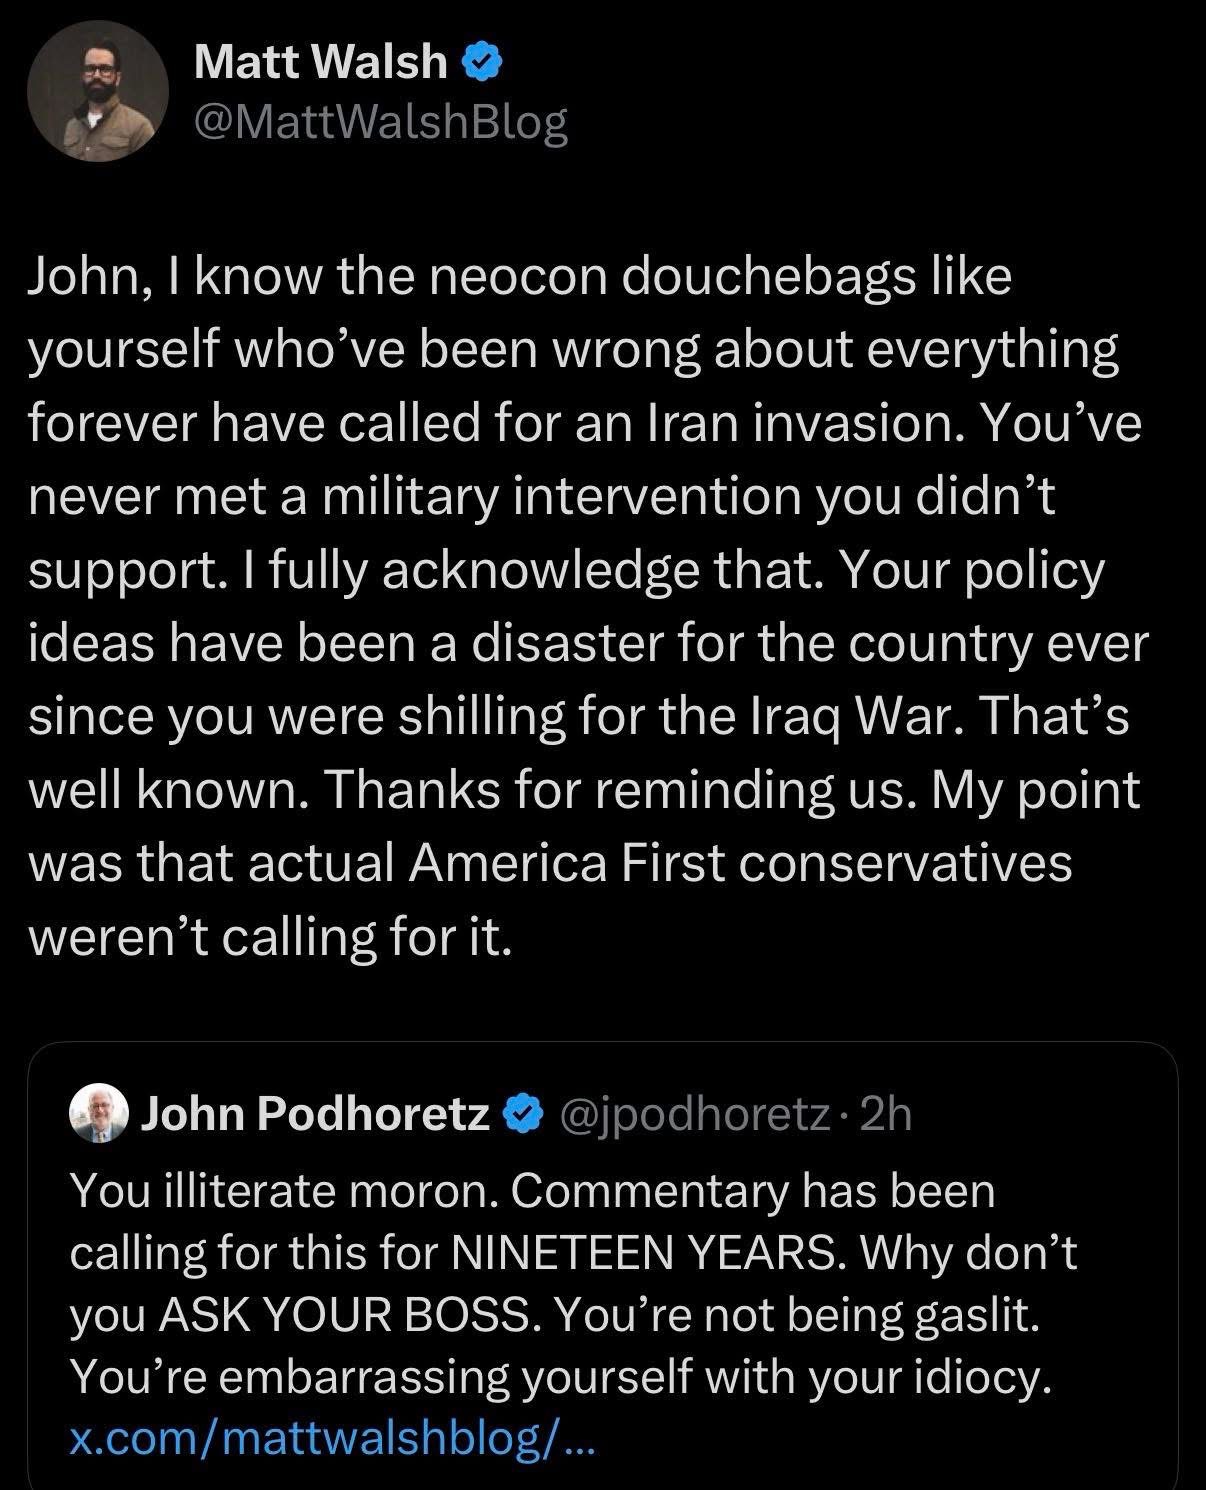Follow the x.com/mattwalshblog/... link
1206x1490 pixels.
(x=332, y=1439)
